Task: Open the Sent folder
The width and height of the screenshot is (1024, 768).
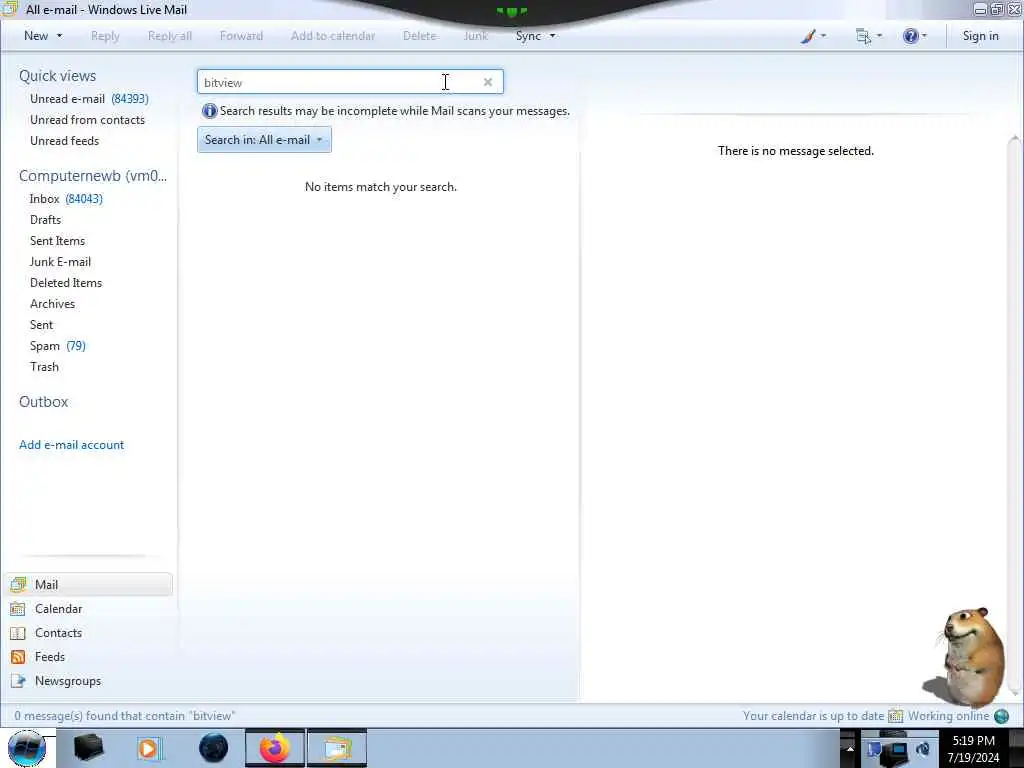Action: click(x=41, y=325)
